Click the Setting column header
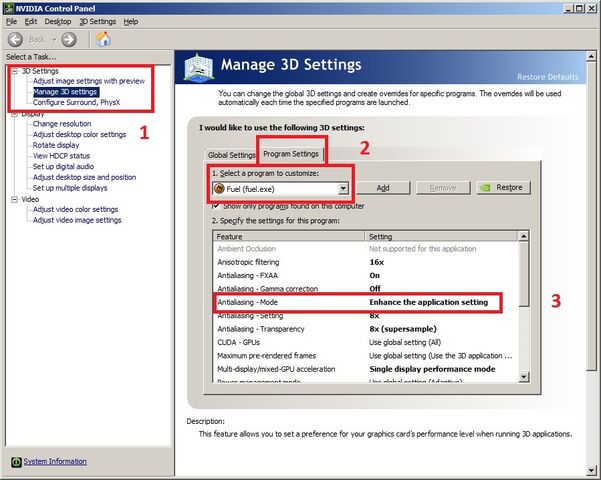This screenshot has height=480, width=601. click(x=441, y=236)
